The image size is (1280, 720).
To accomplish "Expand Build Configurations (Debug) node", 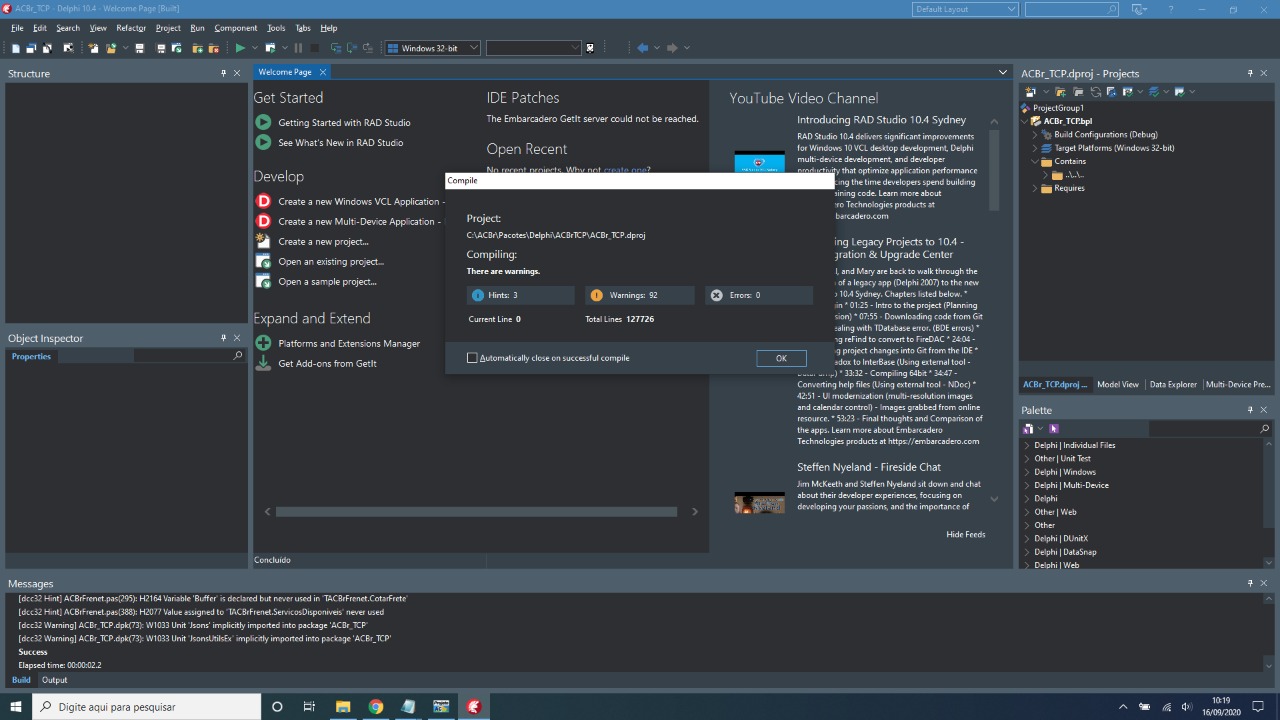I will [1036, 134].
